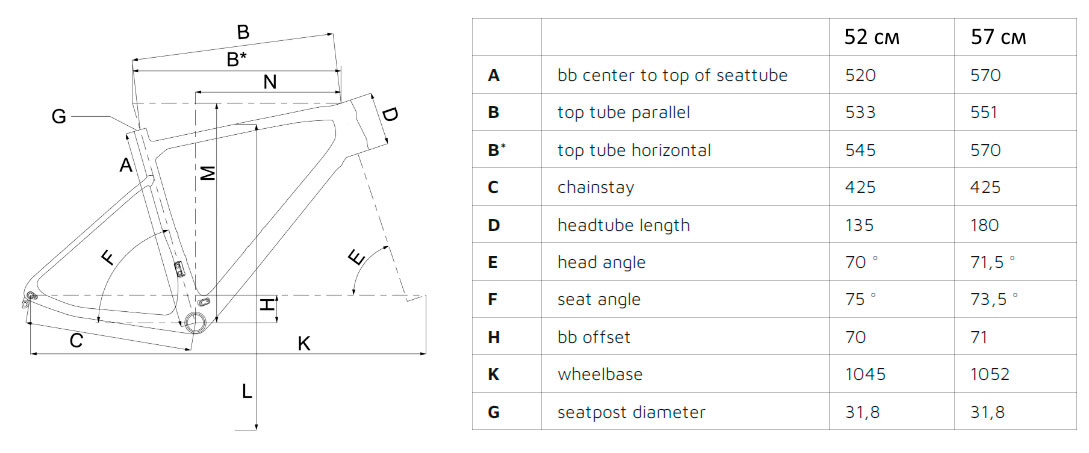Click the seat angle 73,5° value
The width and height of the screenshot is (1089, 453).
(995, 299)
